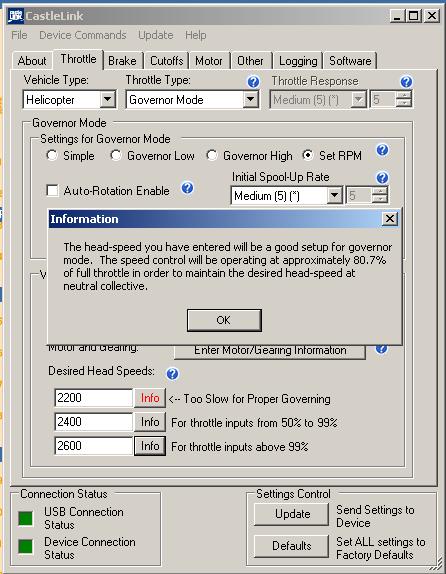Click the Initial Spool-Up Rate value stepper
The image size is (446, 574).
click(x=380, y=195)
